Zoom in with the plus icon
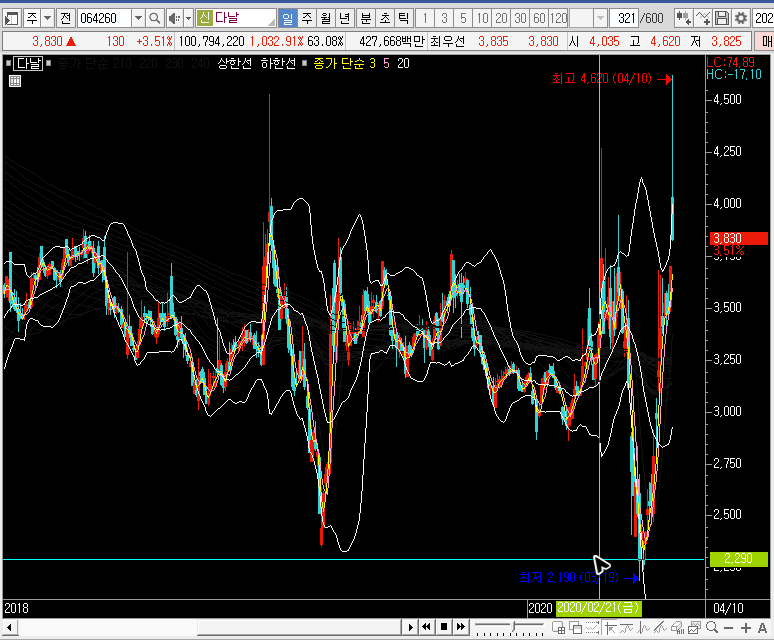Viewport: 774px width, 640px height. pyautogui.click(x=746, y=628)
